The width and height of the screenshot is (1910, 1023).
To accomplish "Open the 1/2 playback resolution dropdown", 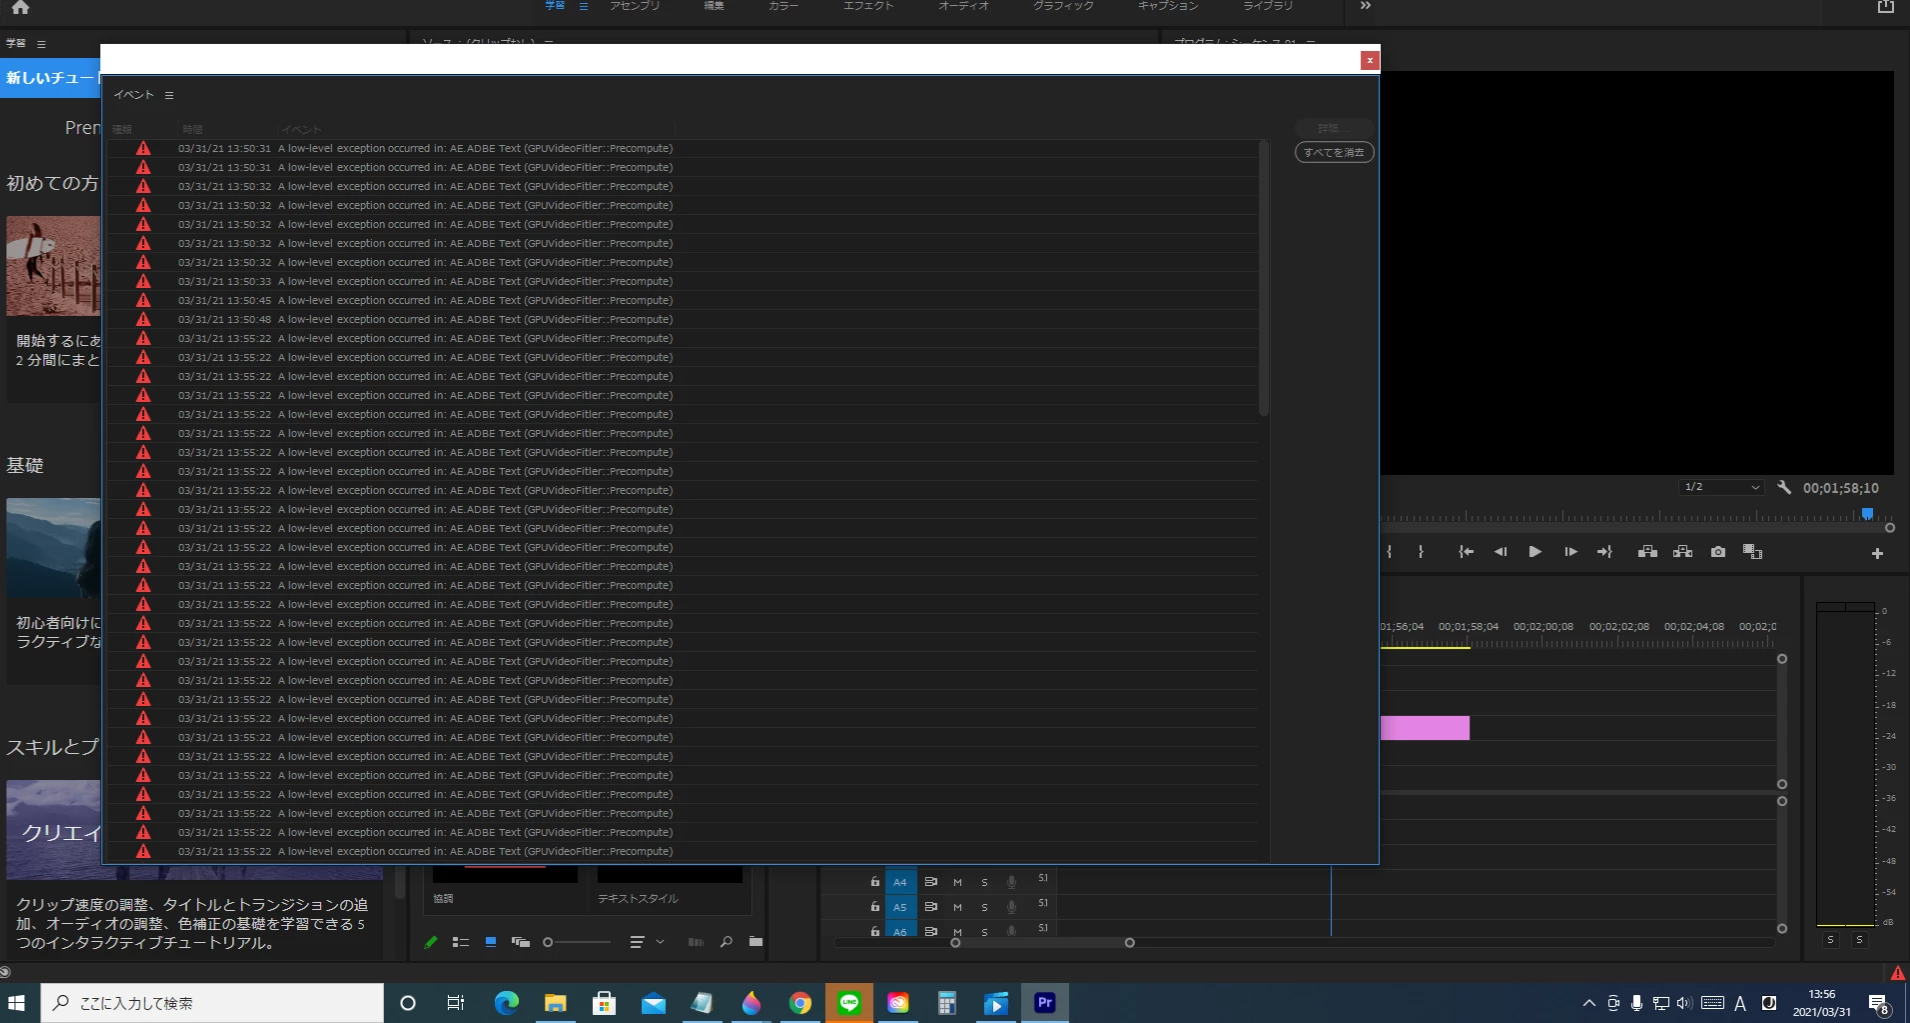I will pyautogui.click(x=1721, y=487).
